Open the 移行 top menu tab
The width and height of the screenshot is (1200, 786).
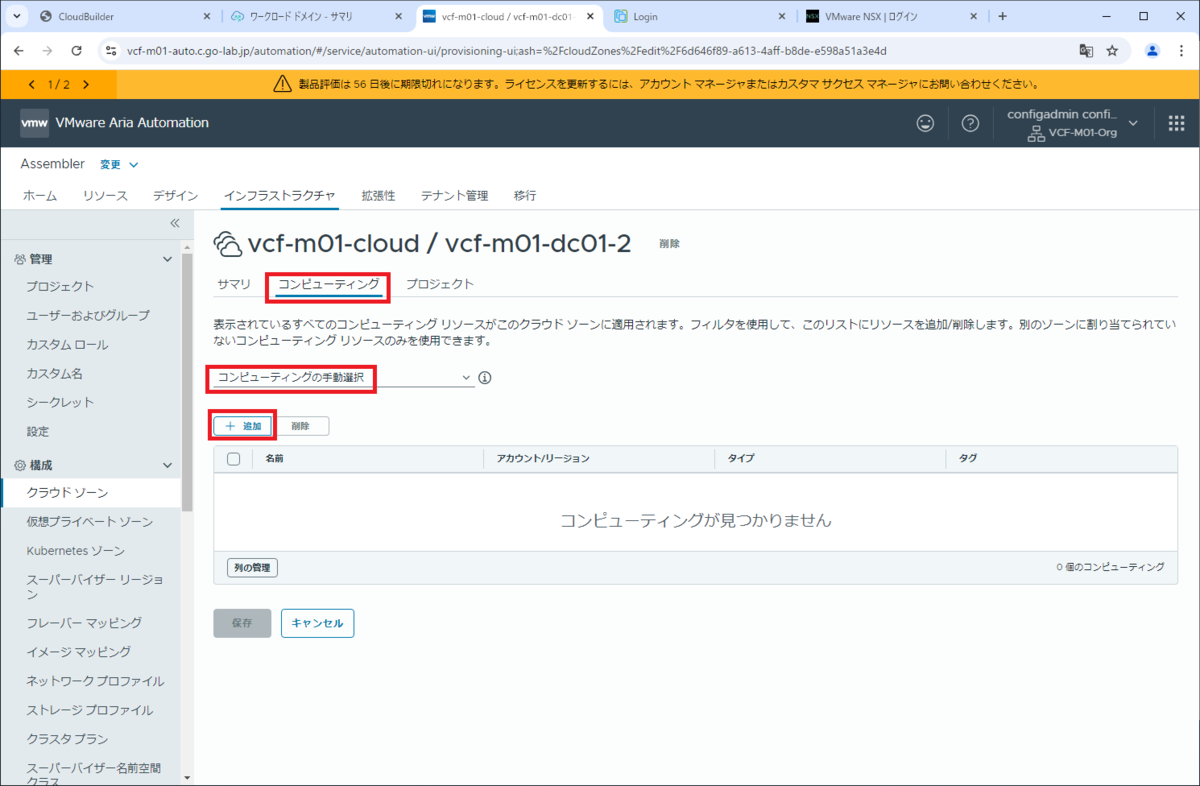[525, 196]
